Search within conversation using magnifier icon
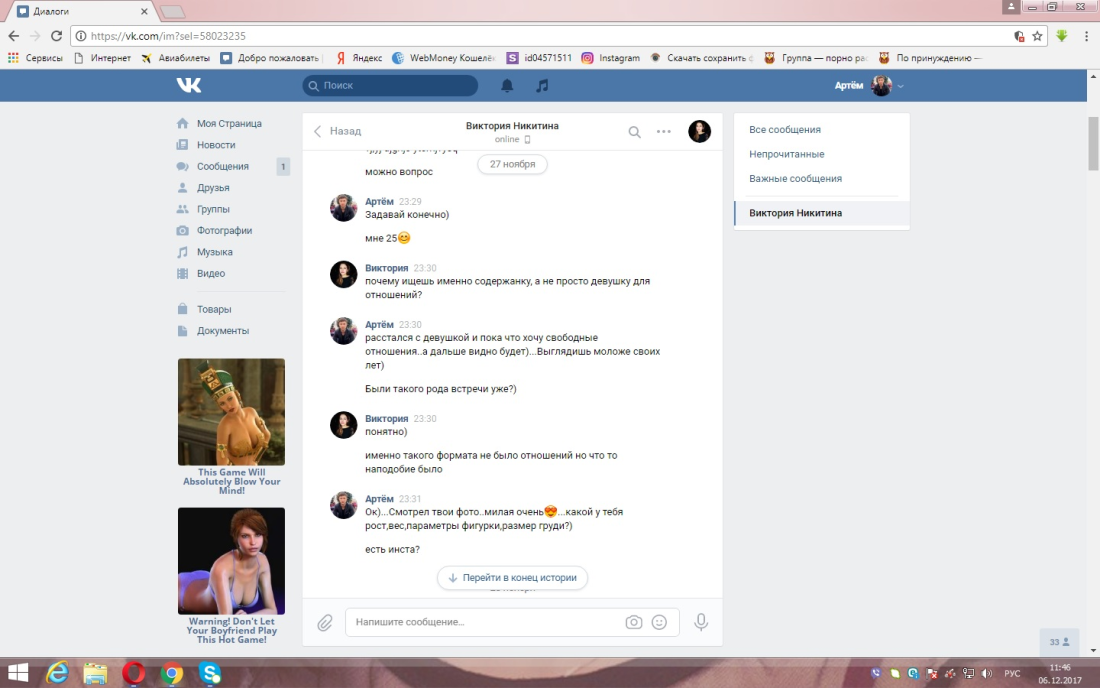Viewport: 1100px width, 688px height. click(634, 132)
